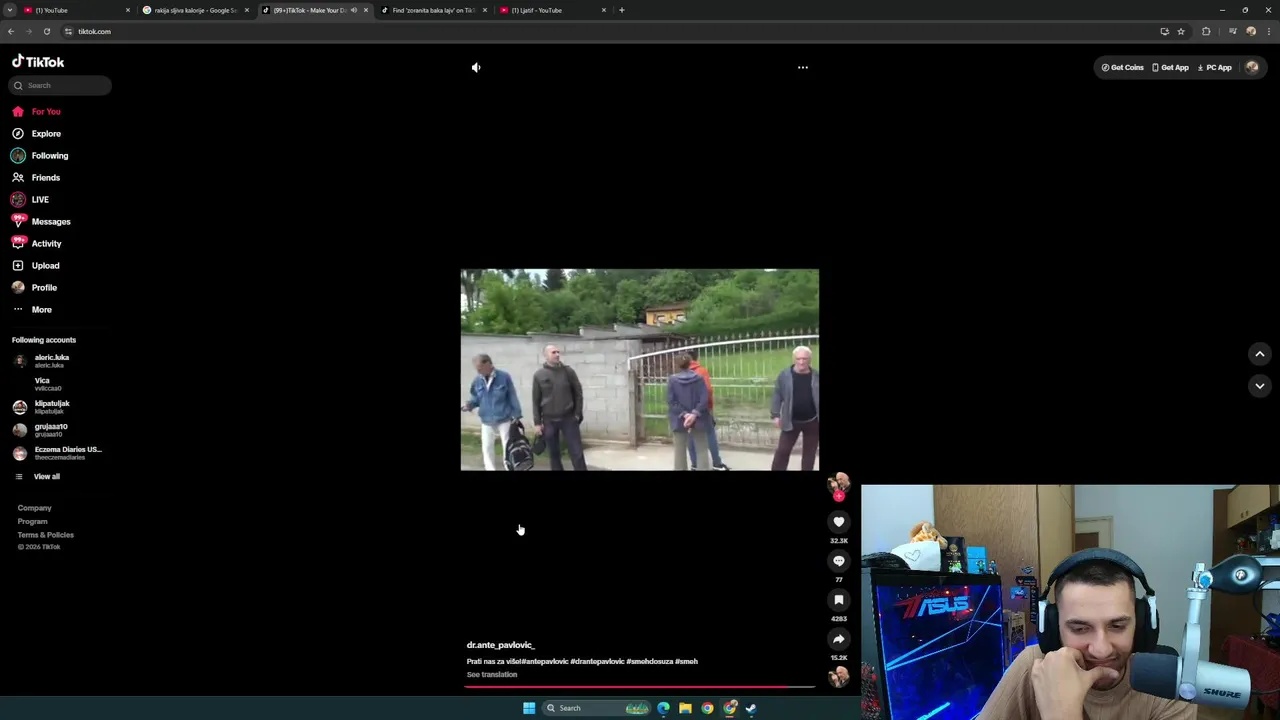Open following account Vica
Screen dimensions: 1280x720
[x=42, y=384]
